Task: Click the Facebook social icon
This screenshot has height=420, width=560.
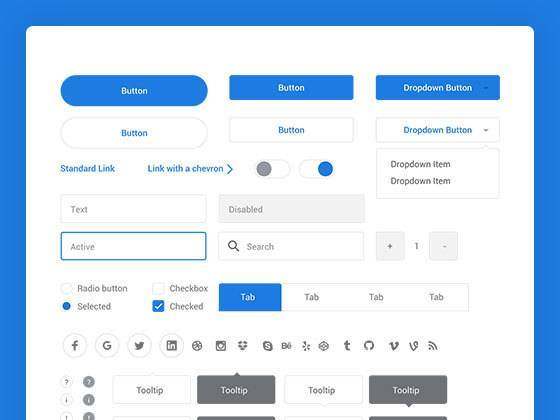Action: pos(75,345)
